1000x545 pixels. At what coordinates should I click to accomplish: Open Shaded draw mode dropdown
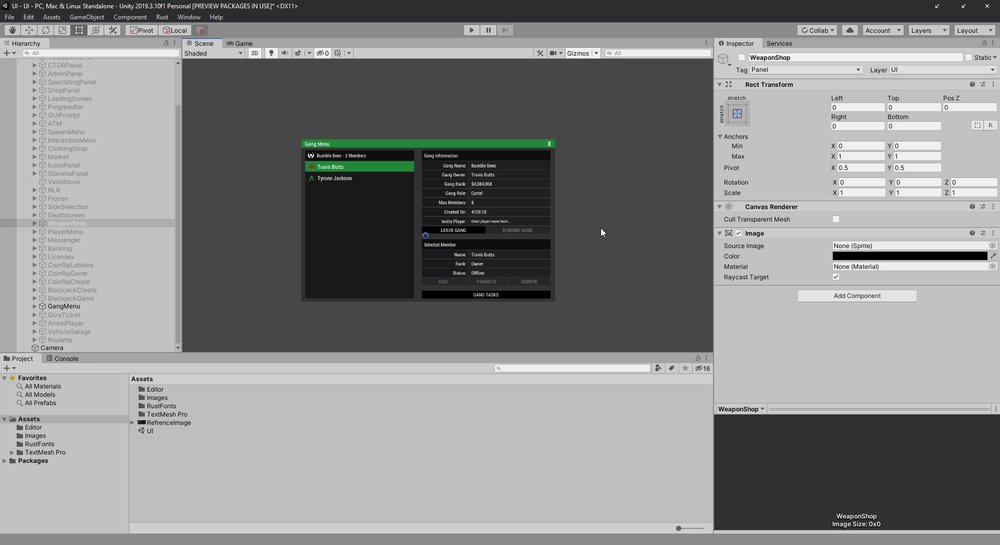(x=214, y=53)
